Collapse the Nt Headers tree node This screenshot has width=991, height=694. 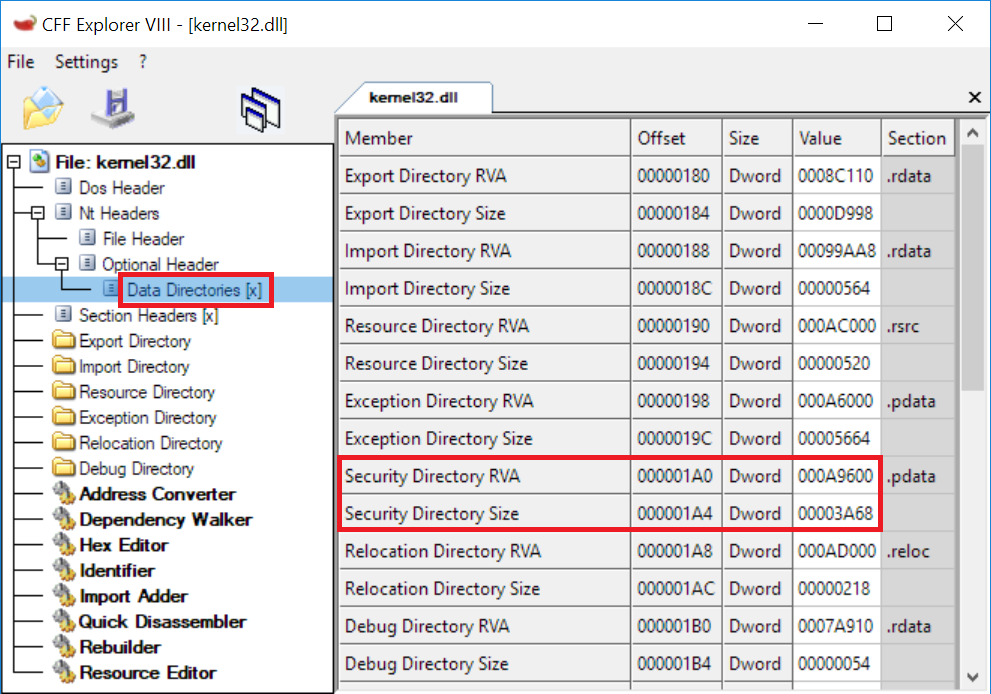pos(38,213)
